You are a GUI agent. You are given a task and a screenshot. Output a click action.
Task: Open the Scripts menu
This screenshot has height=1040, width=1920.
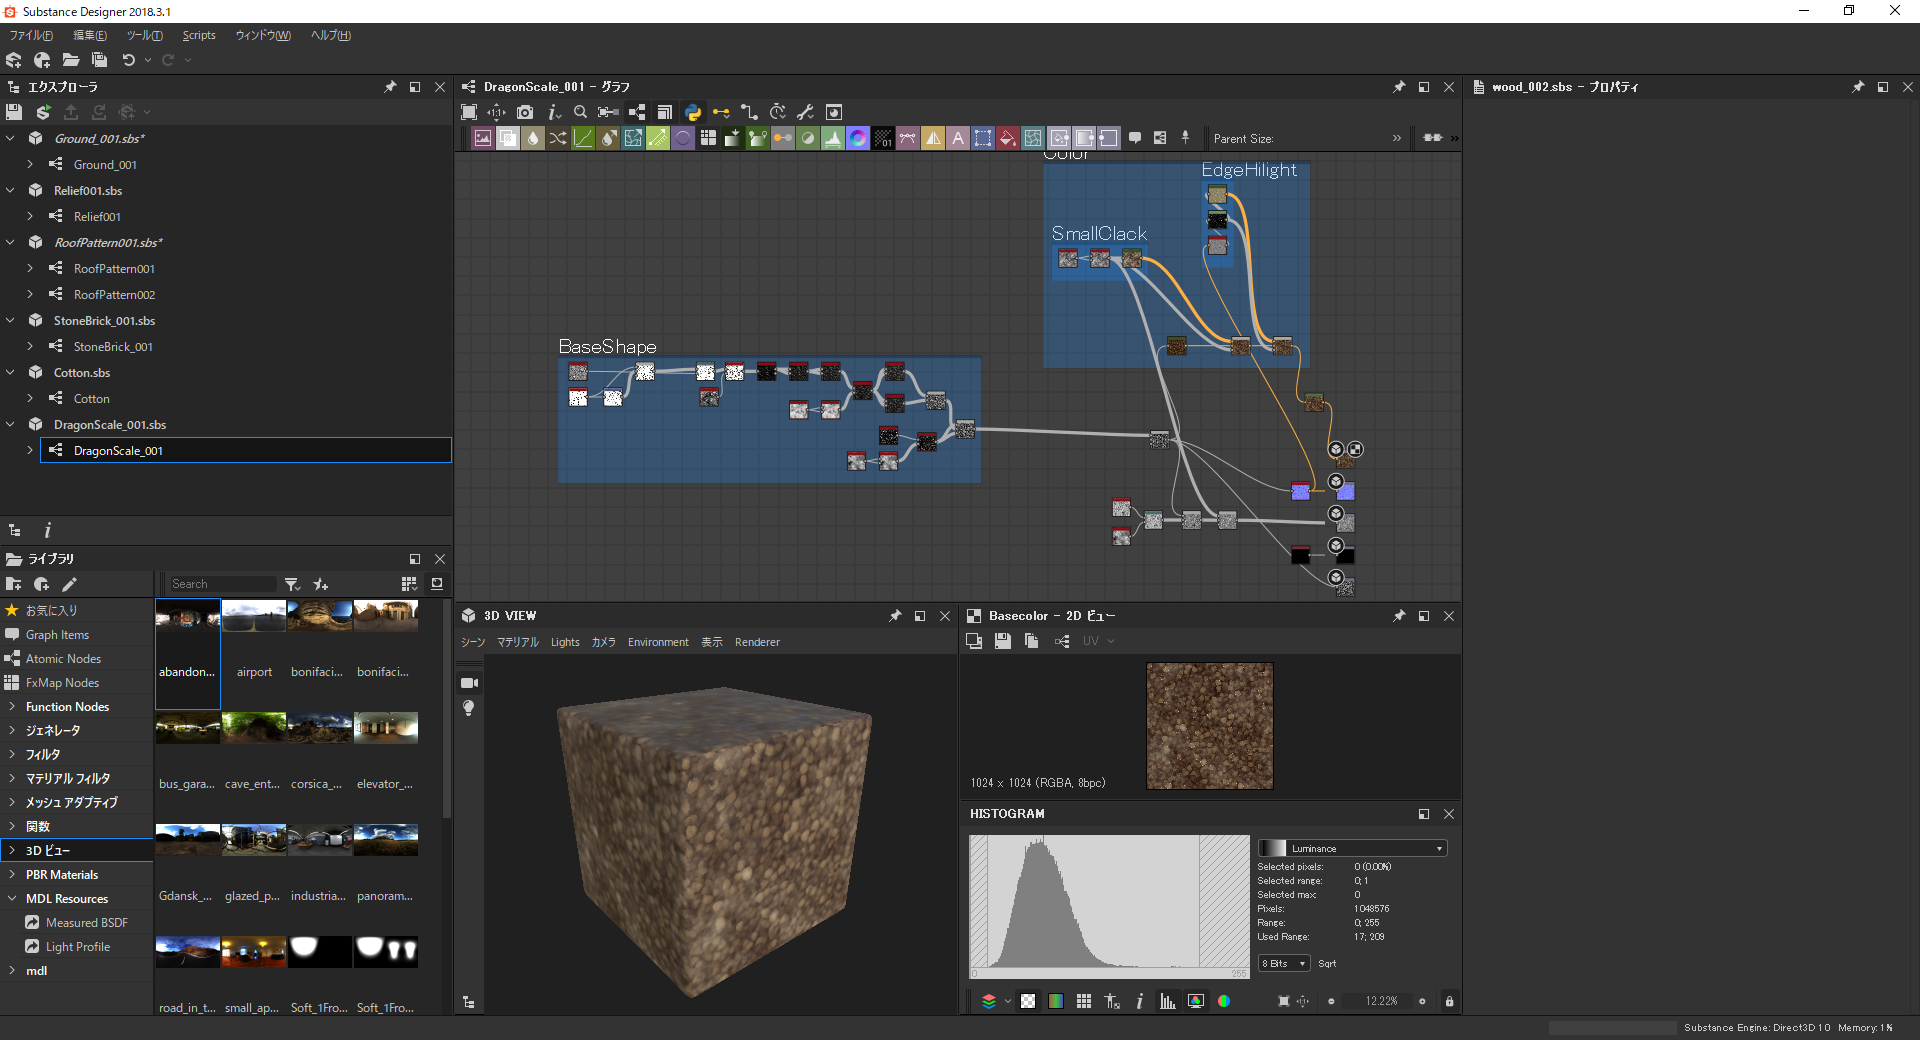click(199, 35)
